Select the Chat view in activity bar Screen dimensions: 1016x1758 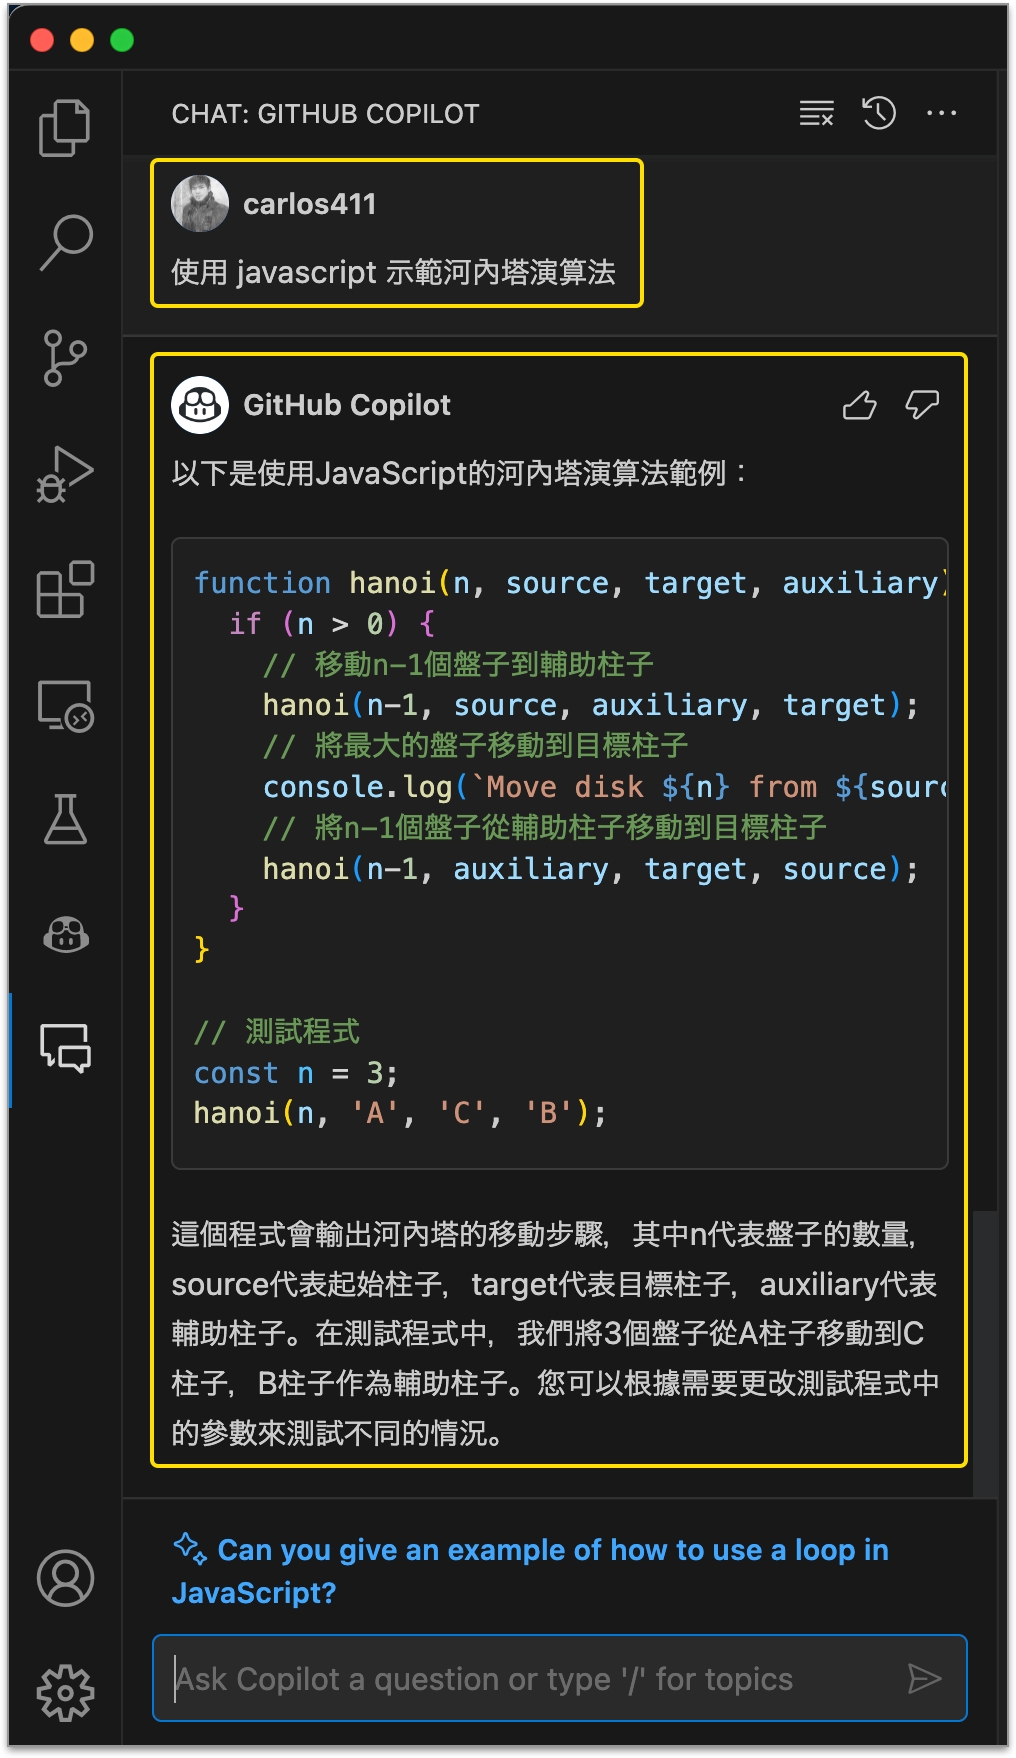point(65,1049)
